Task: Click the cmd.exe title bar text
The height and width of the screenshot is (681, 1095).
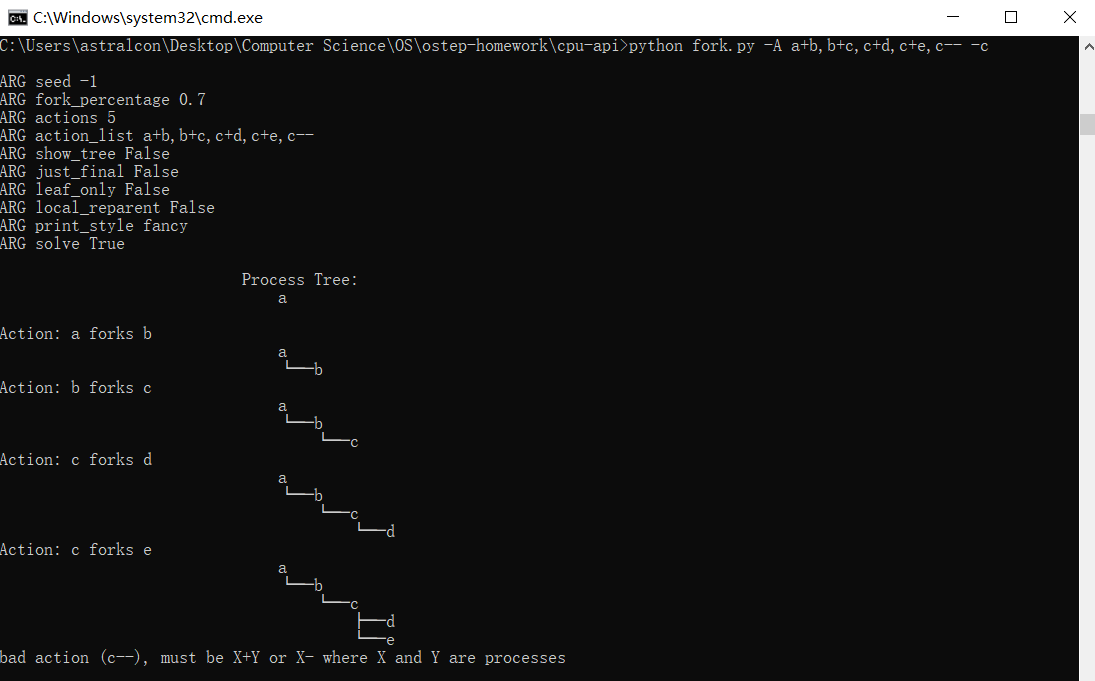Action: [x=148, y=17]
